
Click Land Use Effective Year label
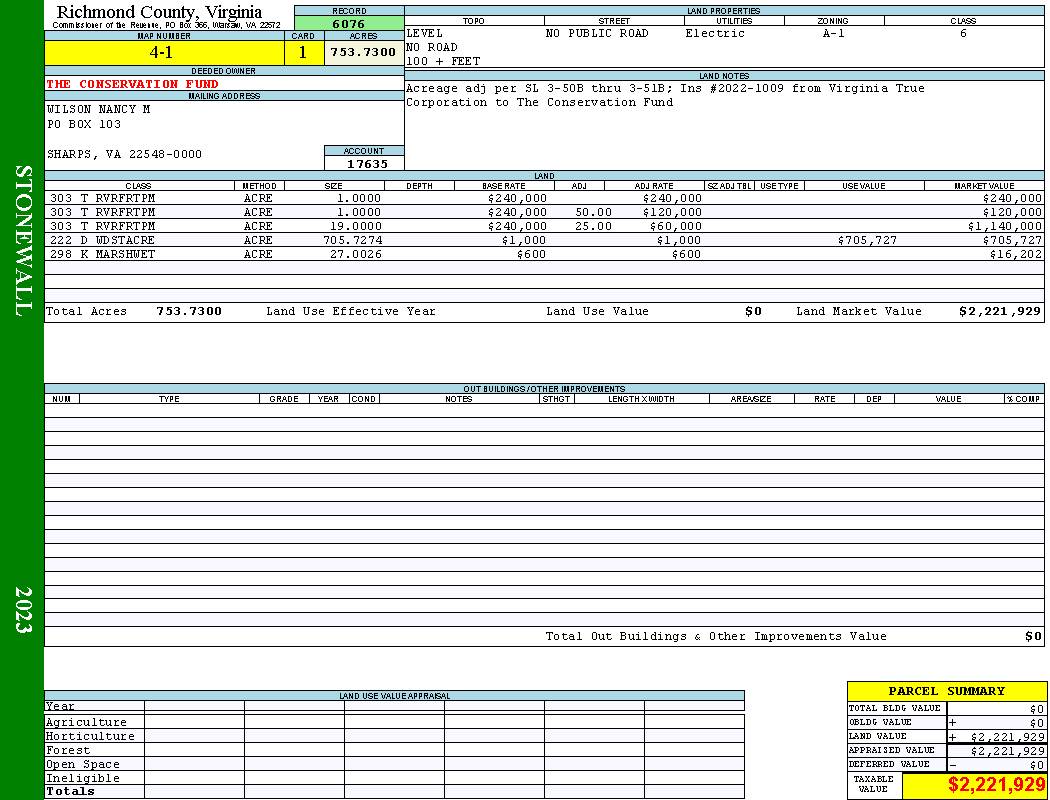coord(351,311)
